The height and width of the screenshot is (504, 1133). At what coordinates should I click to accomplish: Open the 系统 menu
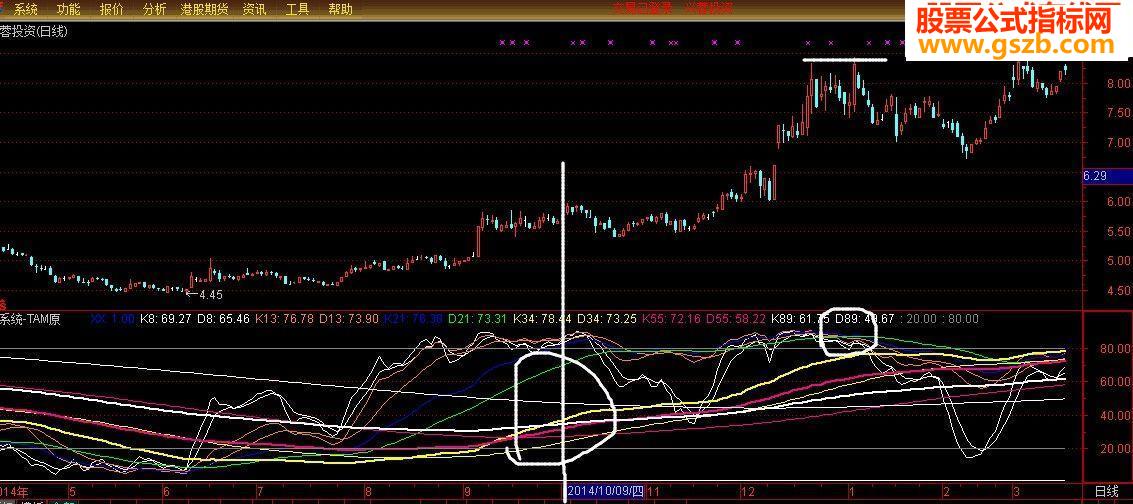point(26,9)
